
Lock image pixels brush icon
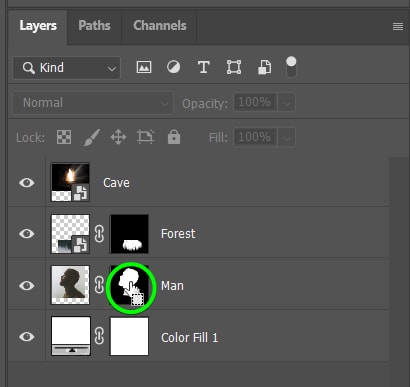tap(91, 137)
